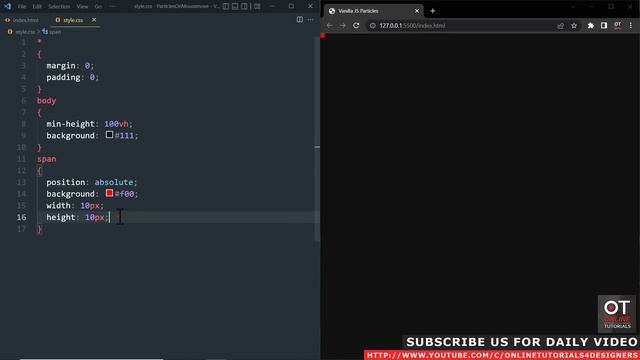The width and height of the screenshot is (640, 360).
Task: Click the 'padding: 0;' declaration
Action: (x=73, y=77)
